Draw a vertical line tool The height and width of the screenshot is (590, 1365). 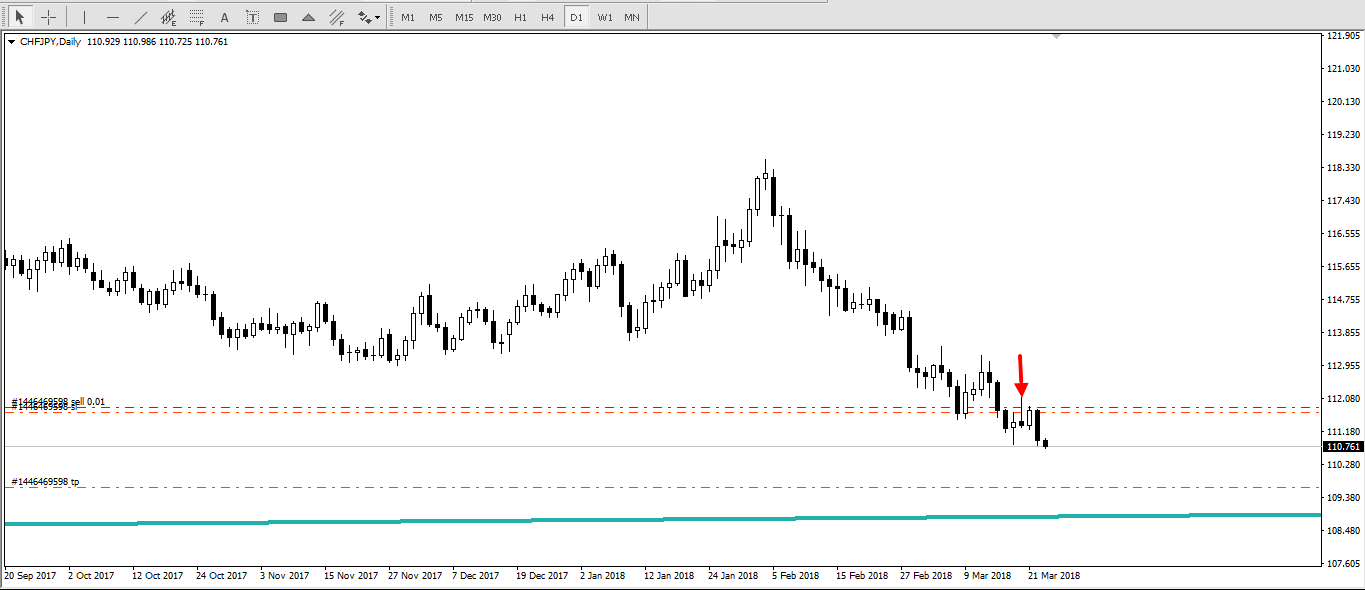coord(85,17)
